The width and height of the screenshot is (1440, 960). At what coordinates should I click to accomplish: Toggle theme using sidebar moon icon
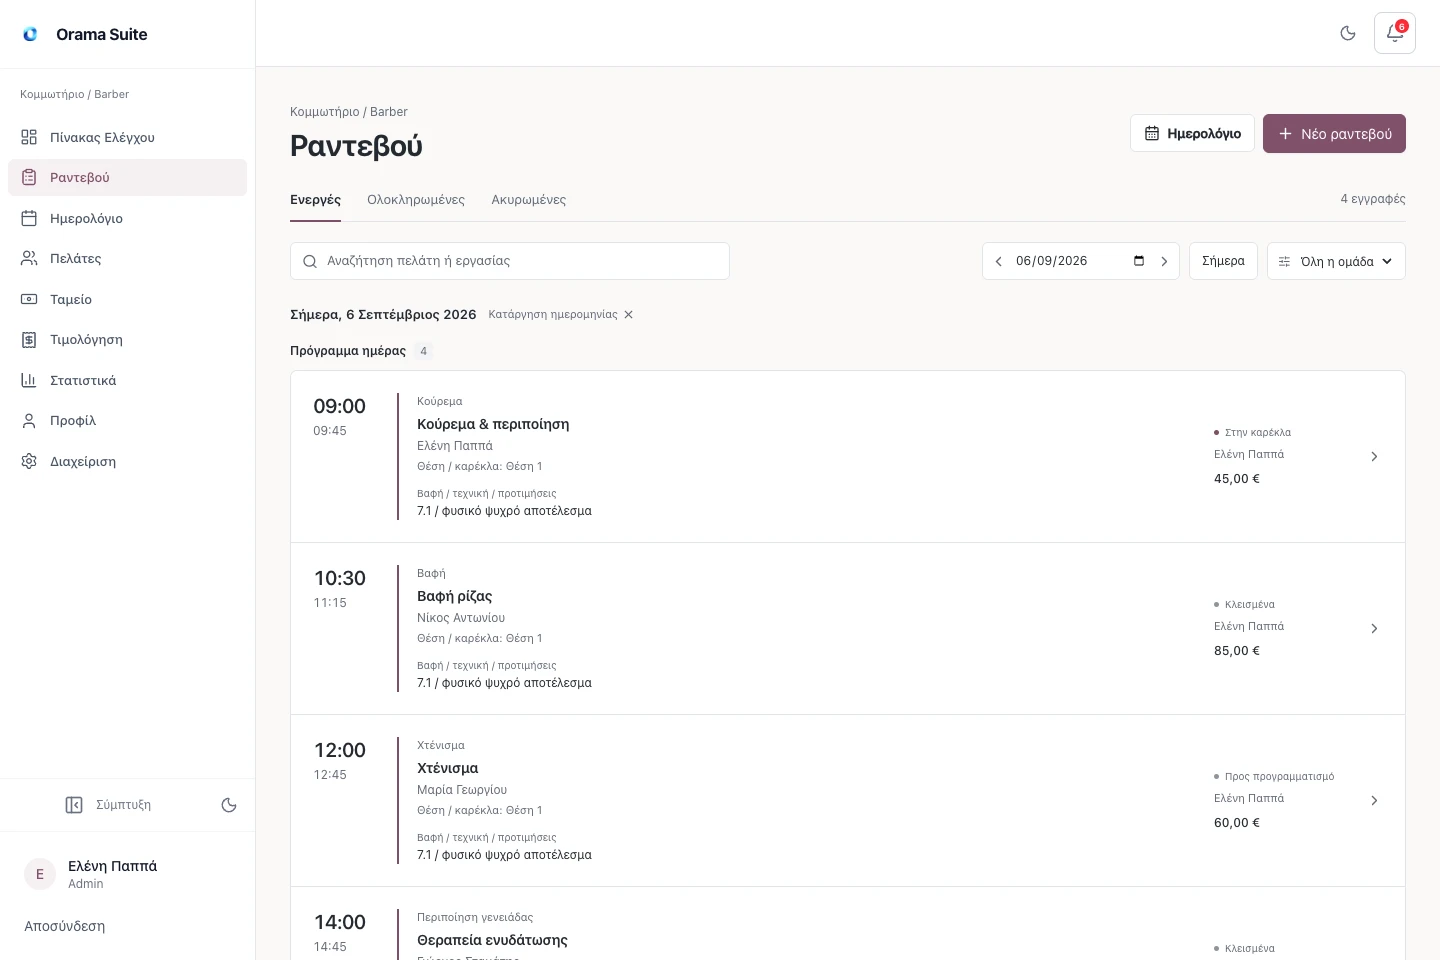point(229,805)
